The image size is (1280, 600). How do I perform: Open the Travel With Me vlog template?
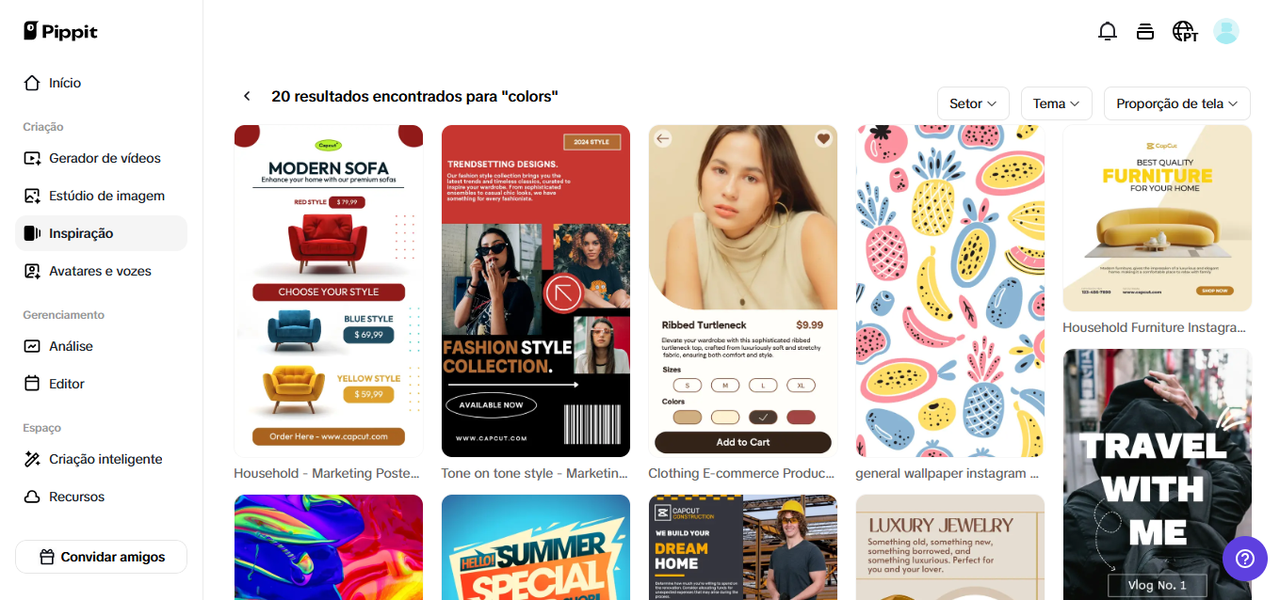tap(1157, 474)
